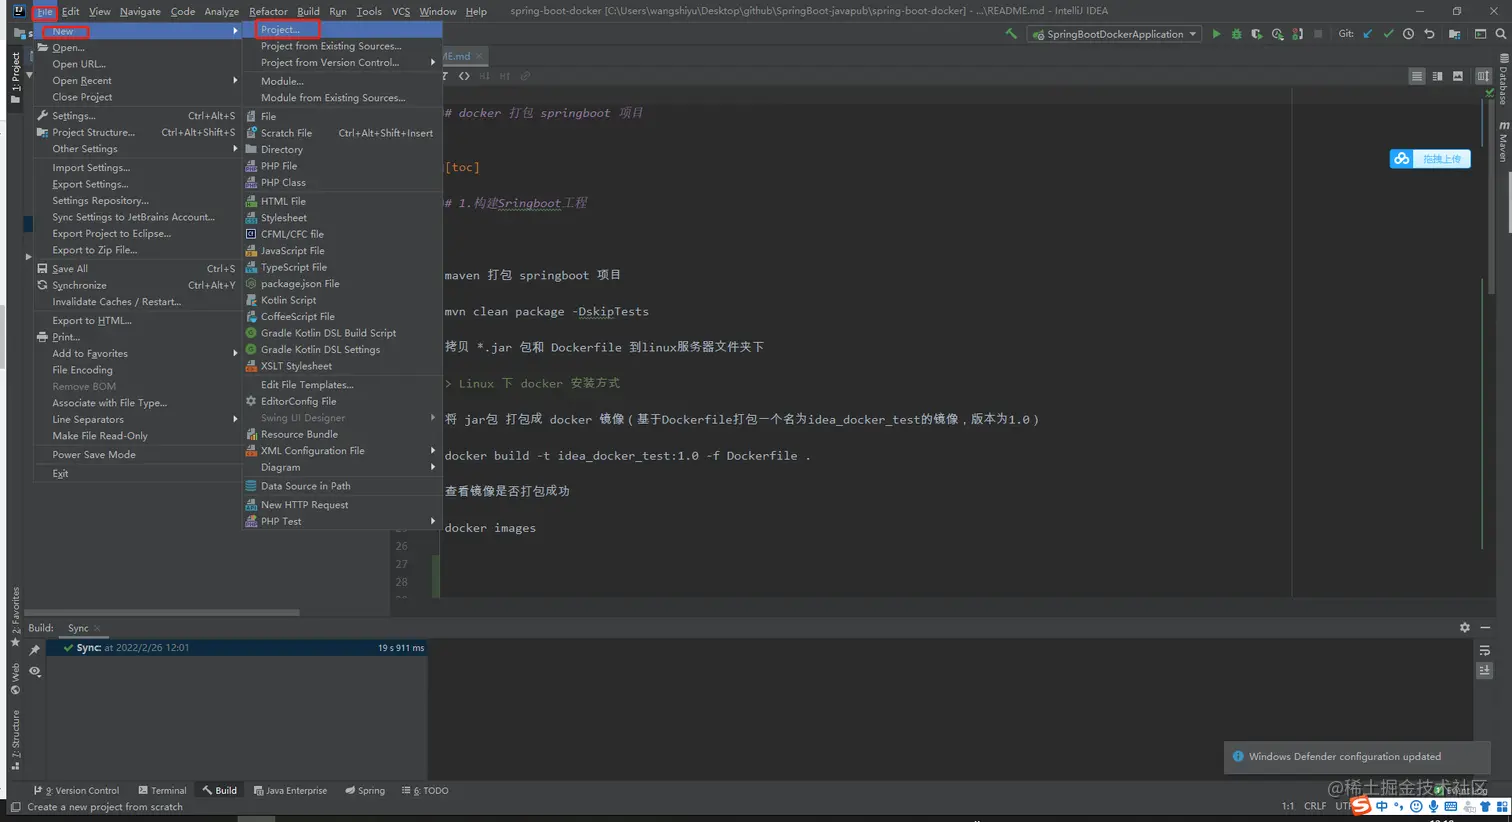Open the Structure side tool window
The width and height of the screenshot is (1512, 822).
(15, 740)
